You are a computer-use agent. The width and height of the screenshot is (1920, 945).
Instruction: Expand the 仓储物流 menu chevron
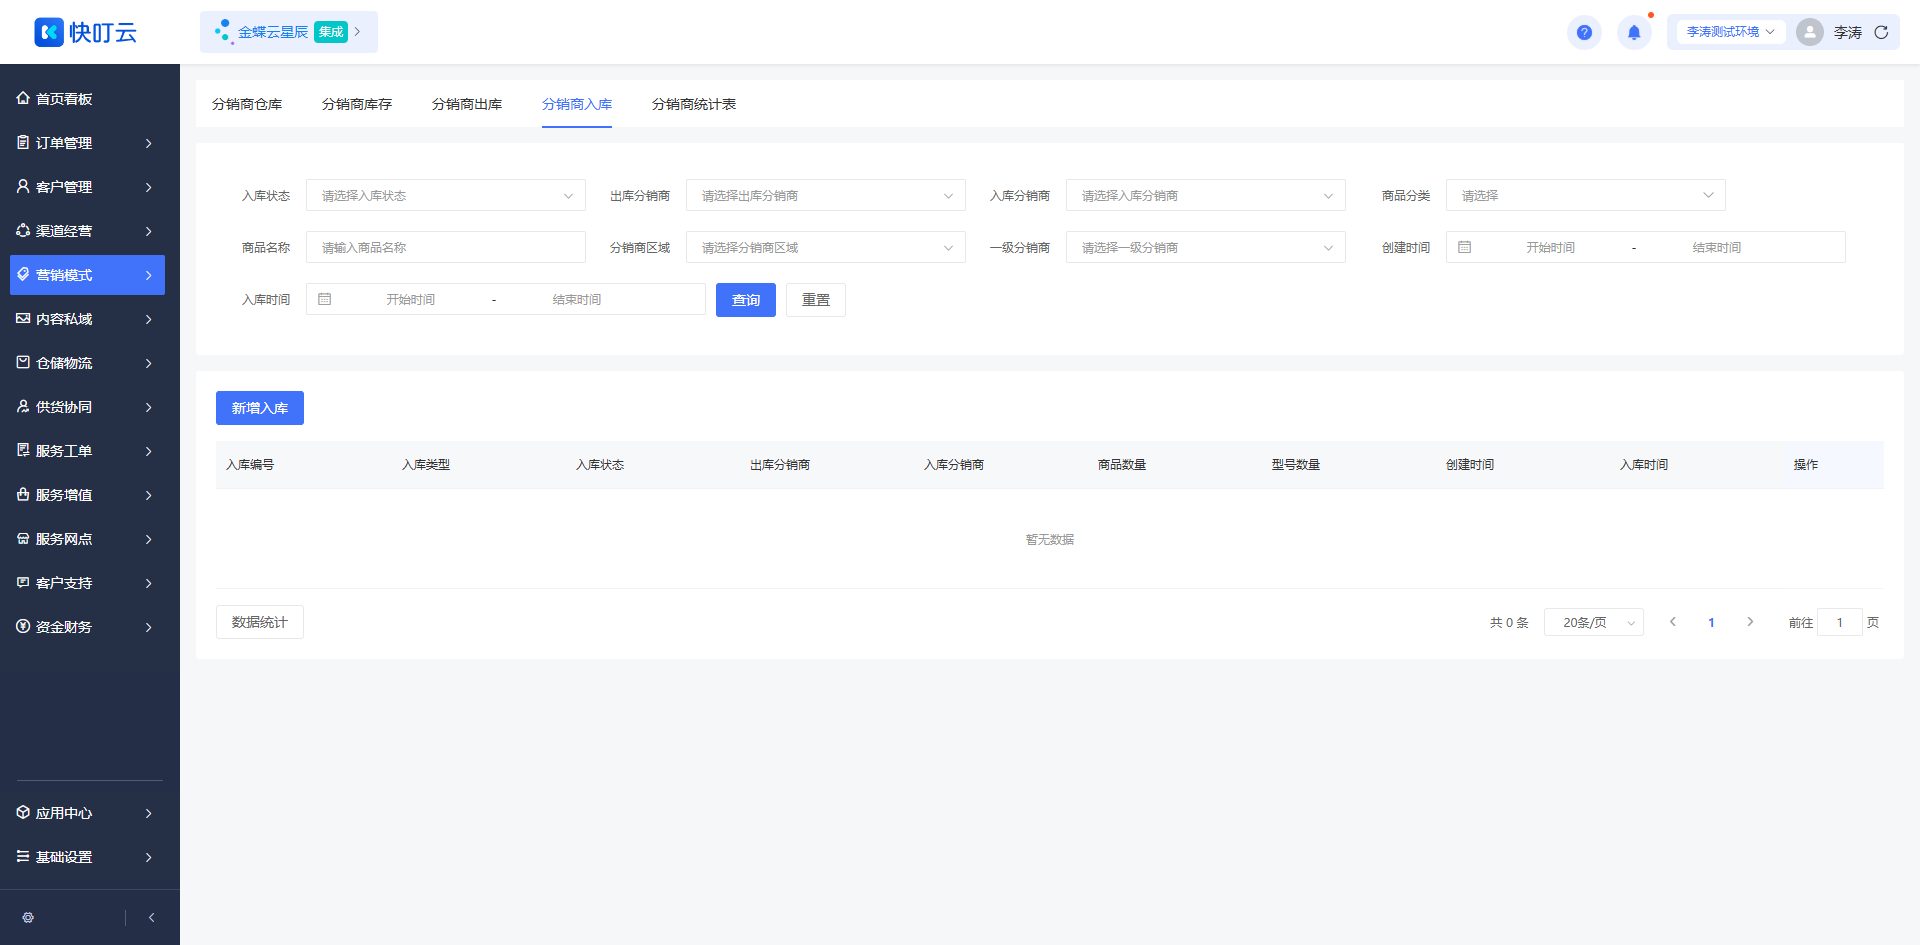click(148, 363)
